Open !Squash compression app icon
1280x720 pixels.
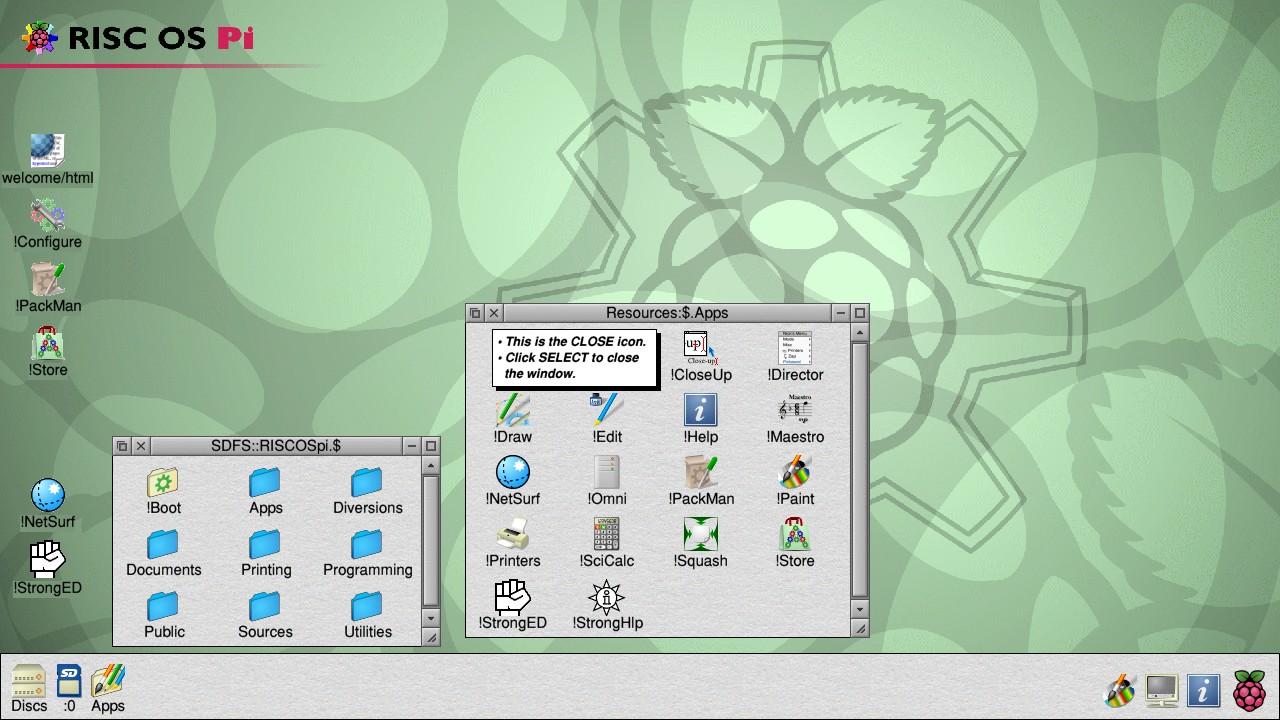click(700, 536)
